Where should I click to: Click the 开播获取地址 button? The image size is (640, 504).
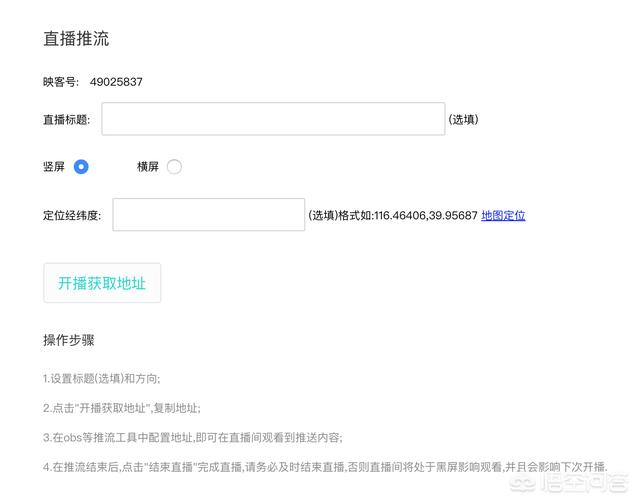102,283
